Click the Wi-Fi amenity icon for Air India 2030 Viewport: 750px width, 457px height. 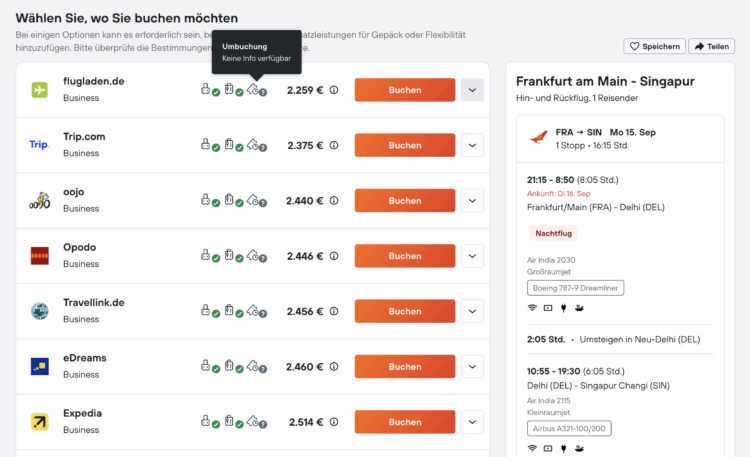click(532, 307)
